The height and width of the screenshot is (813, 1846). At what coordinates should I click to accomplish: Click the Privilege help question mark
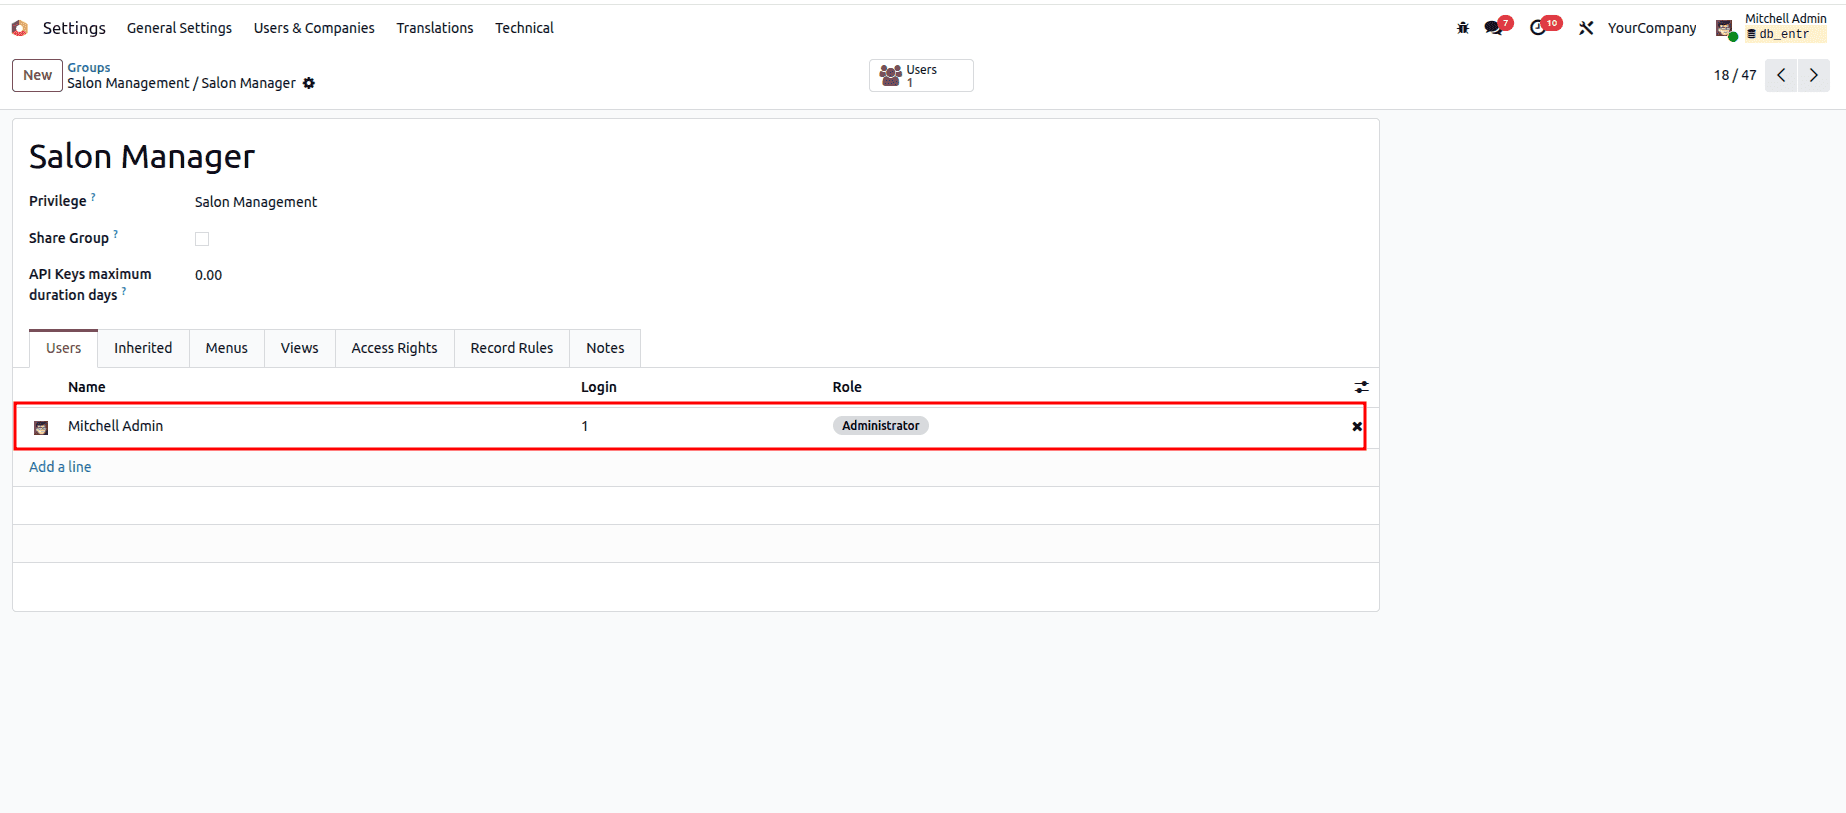click(93, 197)
